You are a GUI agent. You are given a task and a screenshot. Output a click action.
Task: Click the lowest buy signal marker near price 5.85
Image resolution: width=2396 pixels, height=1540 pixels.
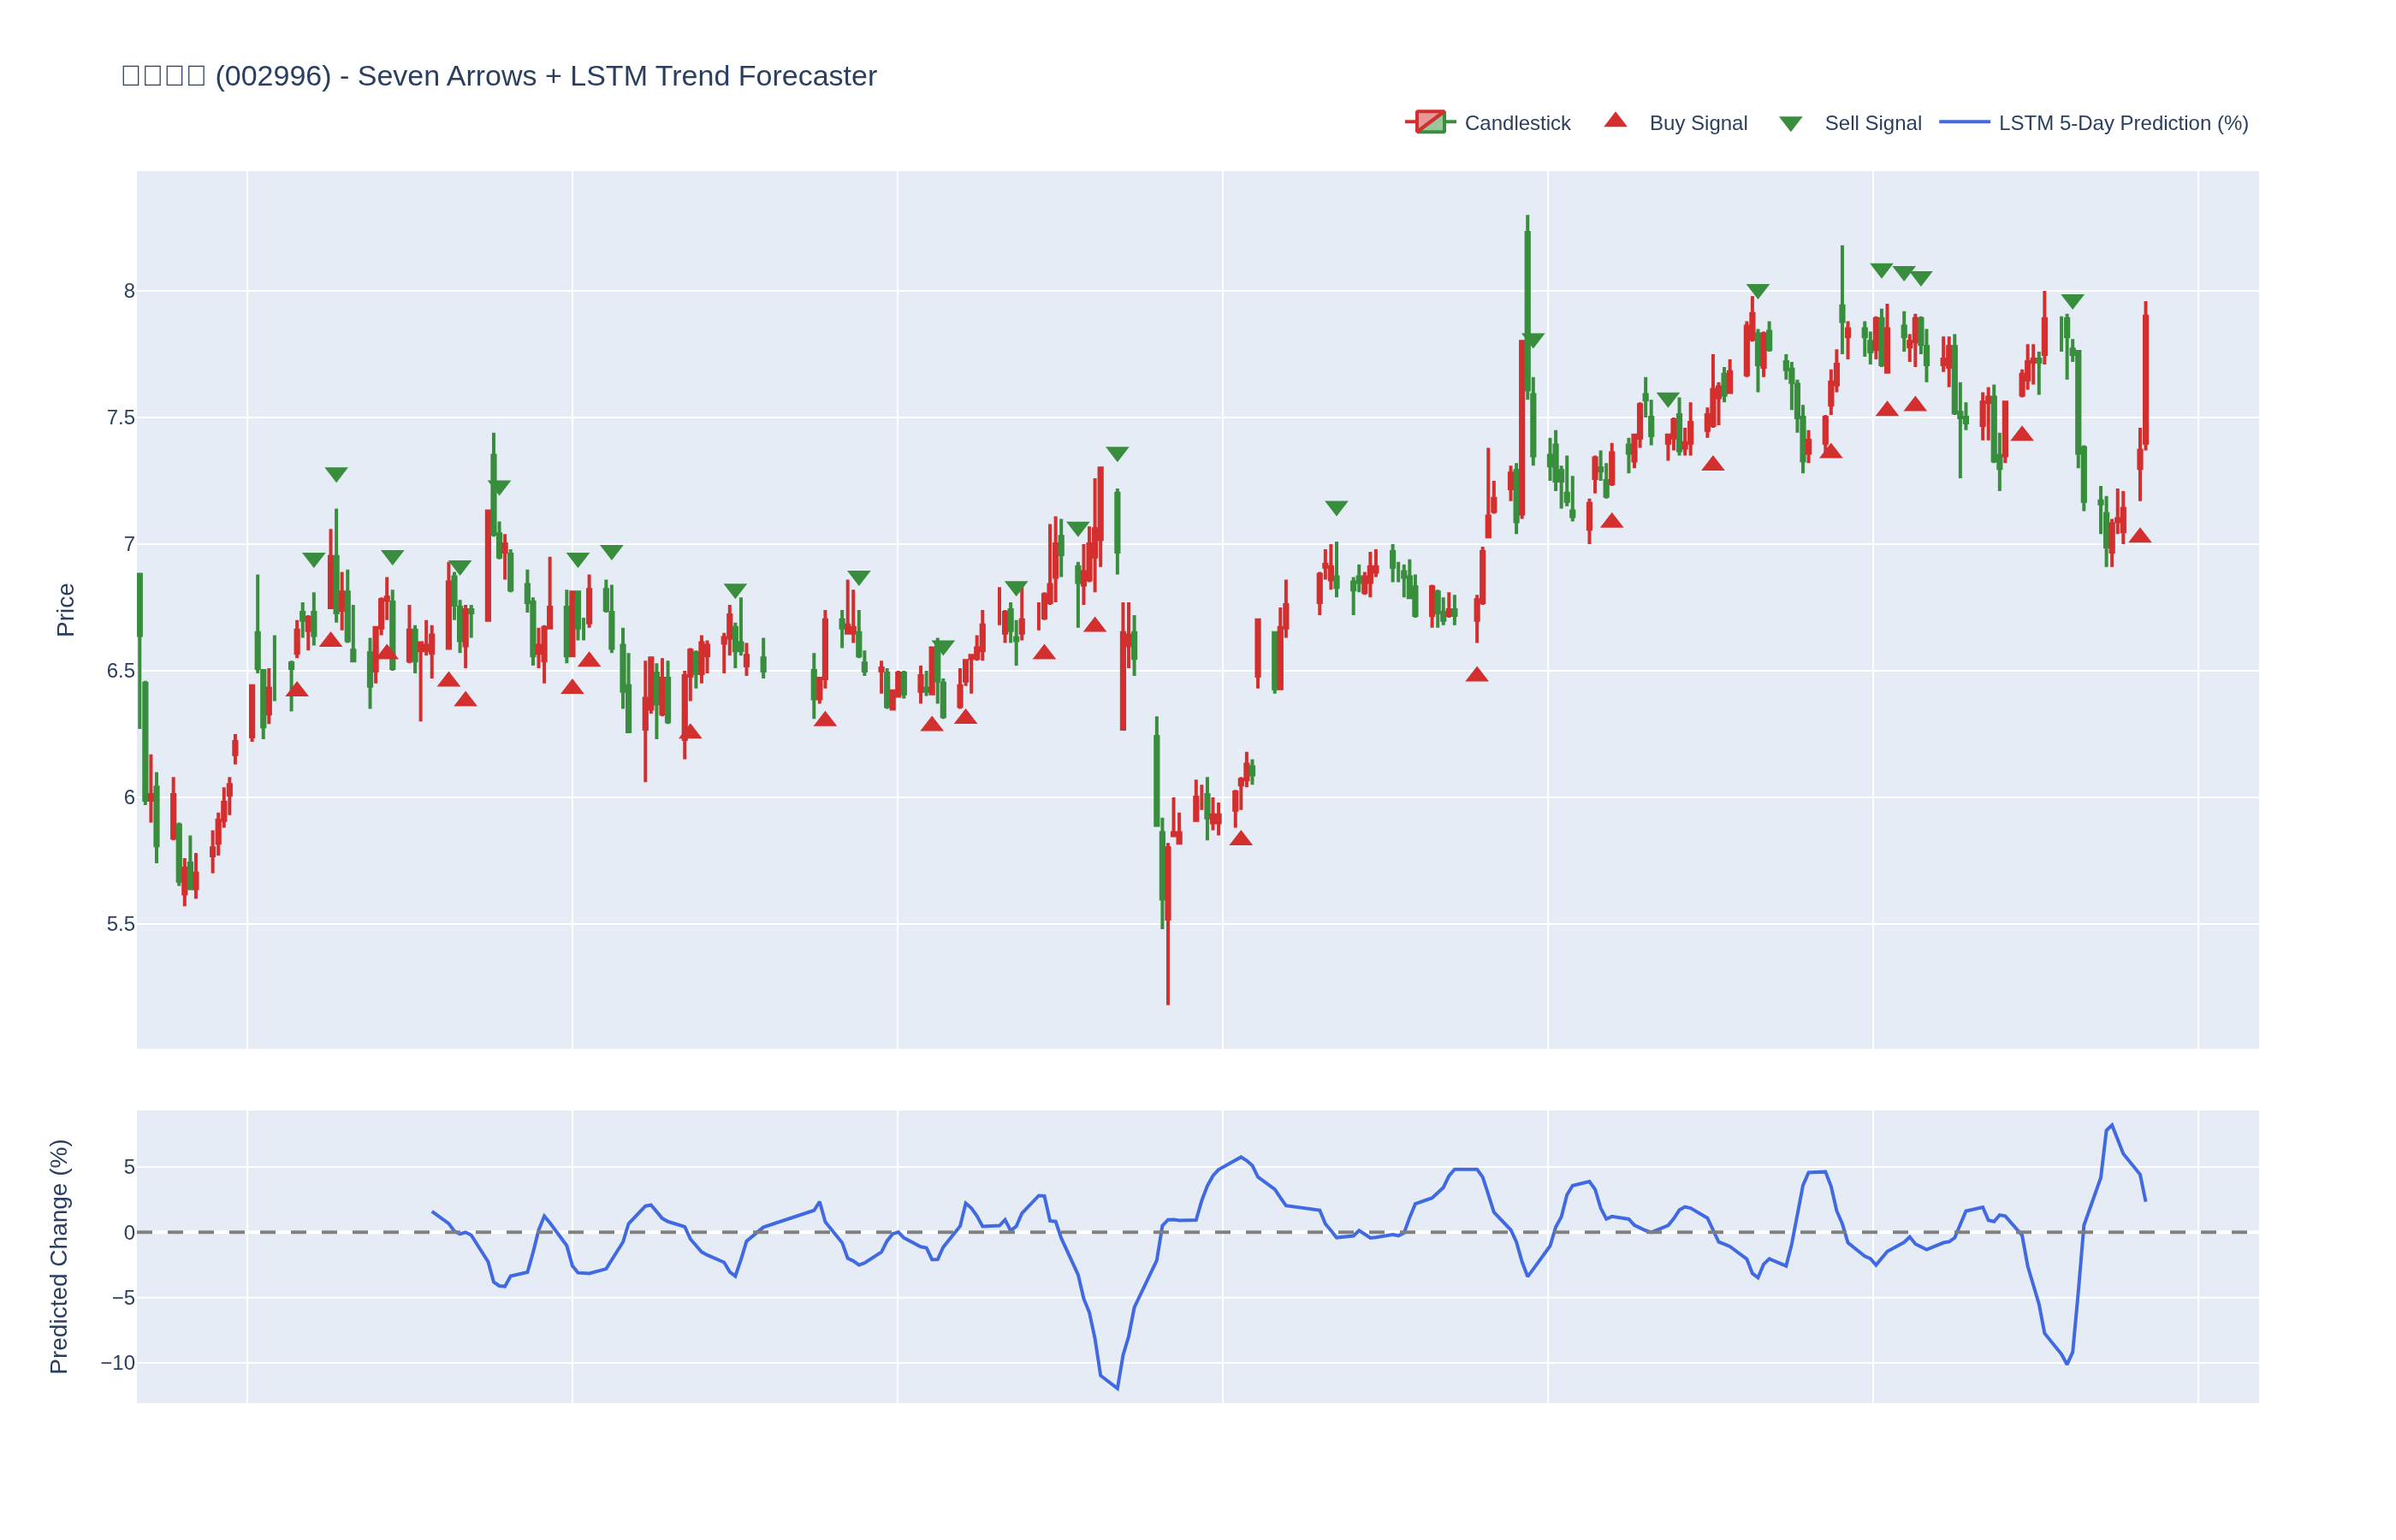1241,839
